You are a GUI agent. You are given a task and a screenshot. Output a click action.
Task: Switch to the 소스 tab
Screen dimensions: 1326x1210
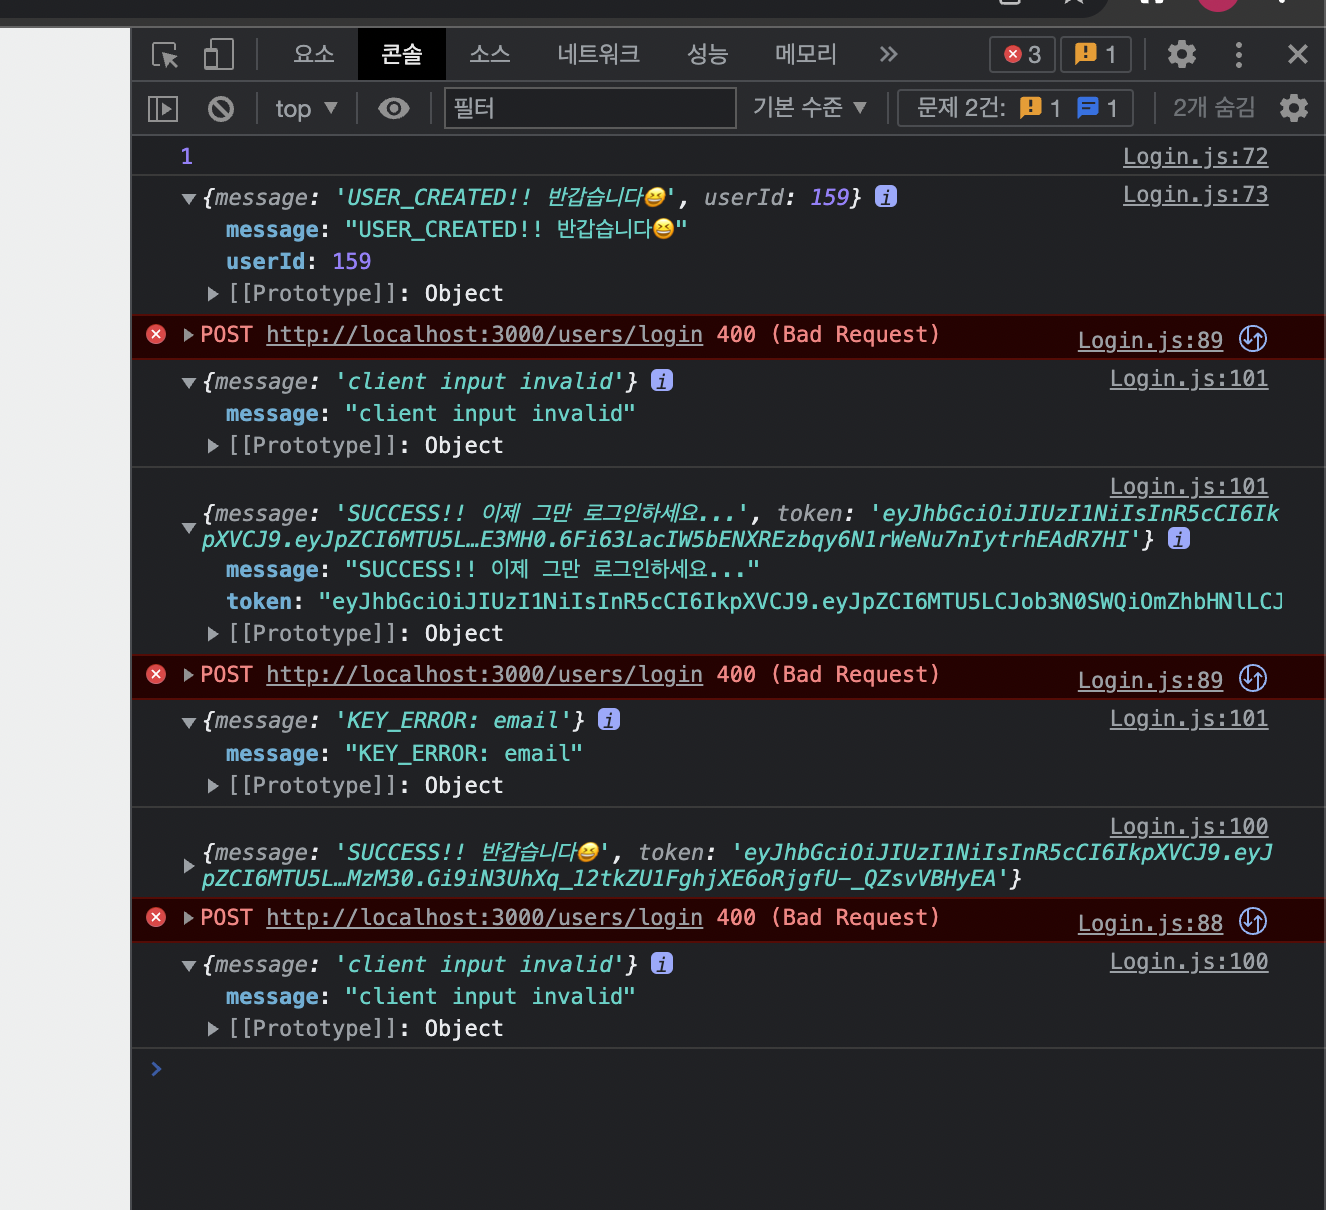coord(490,54)
